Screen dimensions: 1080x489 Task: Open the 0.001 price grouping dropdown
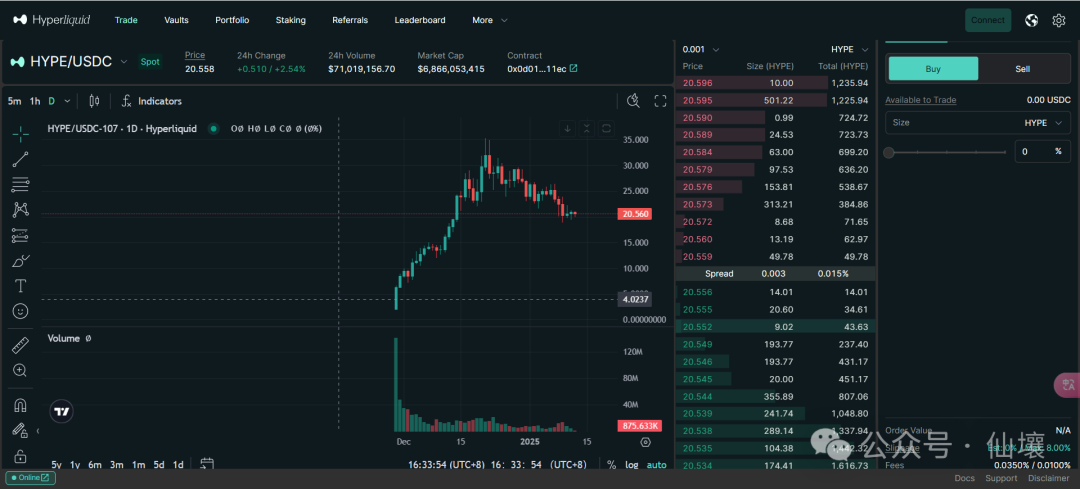pyautogui.click(x=701, y=50)
